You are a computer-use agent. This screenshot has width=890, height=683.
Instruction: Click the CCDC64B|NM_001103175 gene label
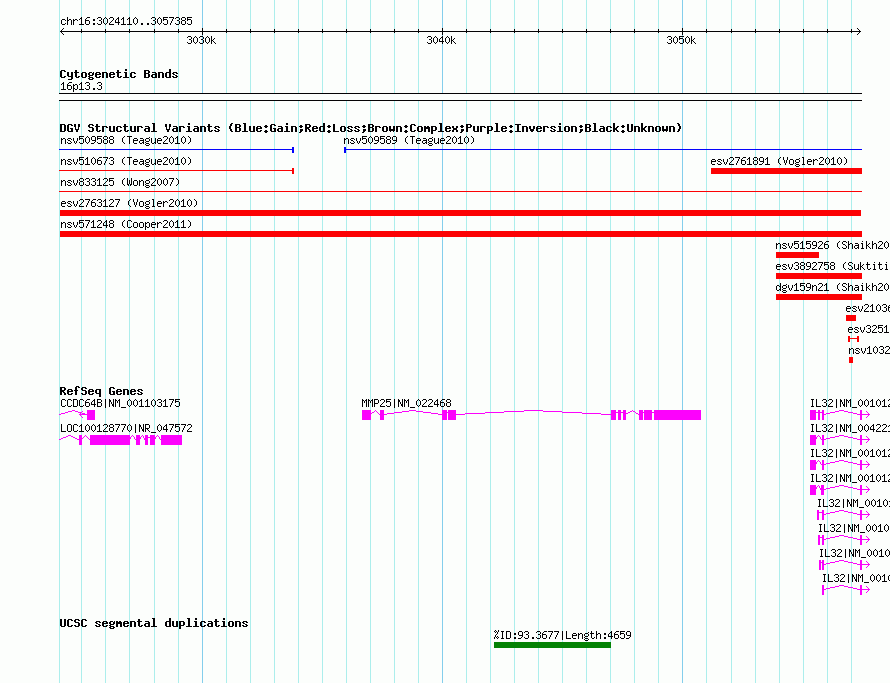(120, 403)
